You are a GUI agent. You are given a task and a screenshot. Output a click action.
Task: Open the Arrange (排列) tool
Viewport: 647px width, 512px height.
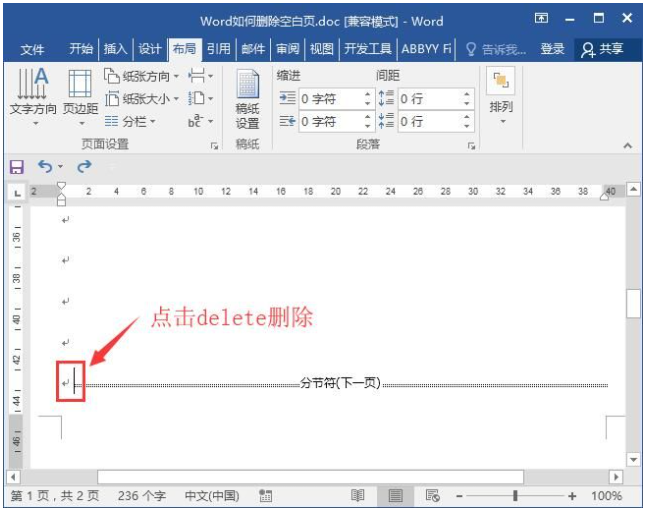pyautogui.click(x=501, y=92)
